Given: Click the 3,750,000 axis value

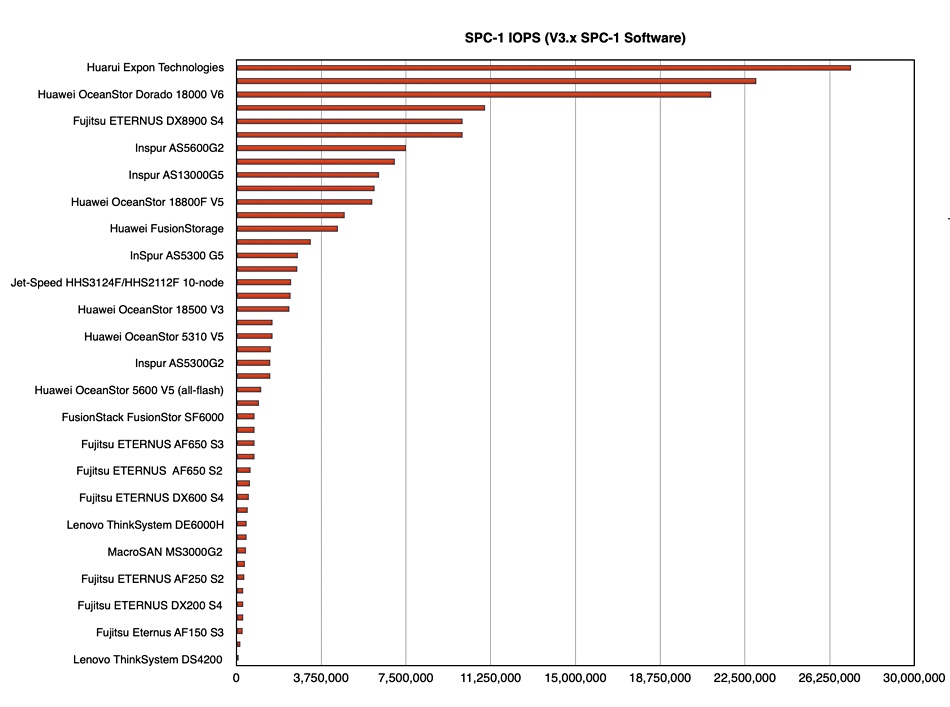Looking at the screenshot, I should click(x=321, y=678).
